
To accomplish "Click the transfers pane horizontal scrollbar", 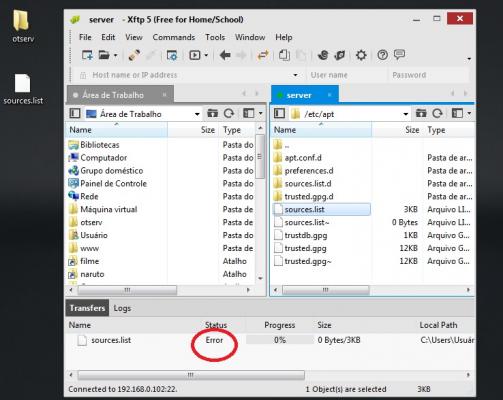I will pyautogui.click(x=191, y=375).
